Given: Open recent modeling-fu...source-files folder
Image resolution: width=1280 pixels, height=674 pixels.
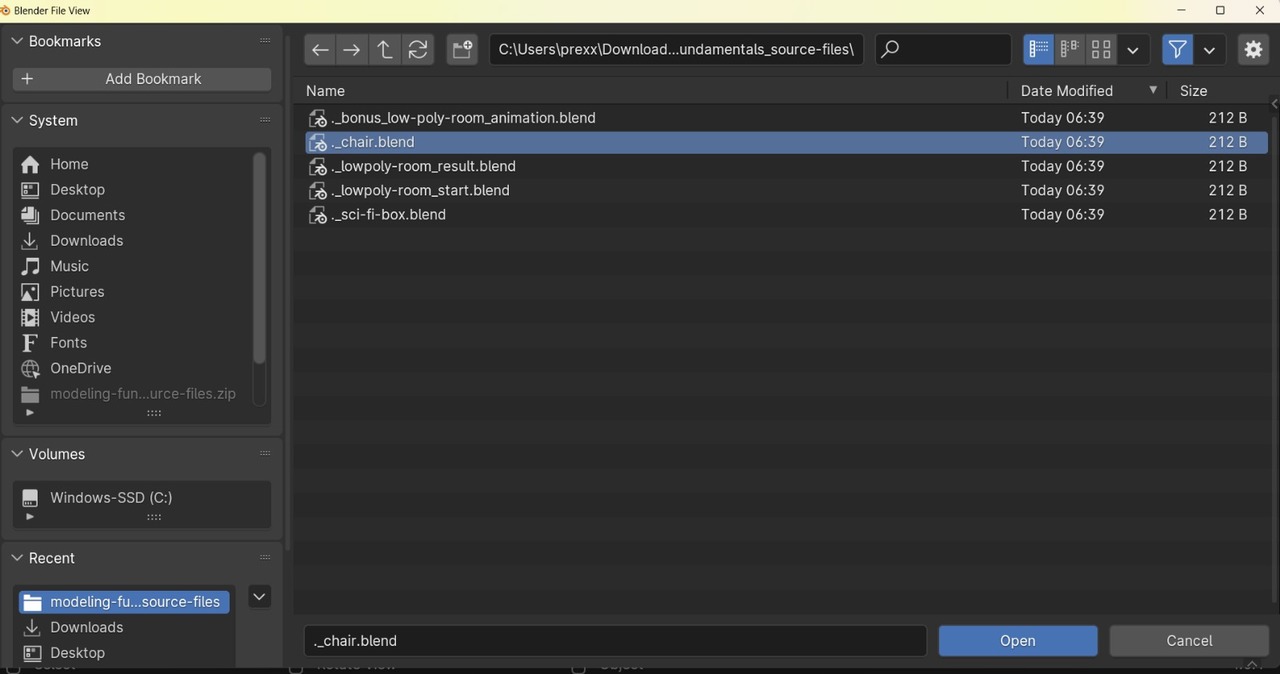Looking at the screenshot, I should [124, 602].
